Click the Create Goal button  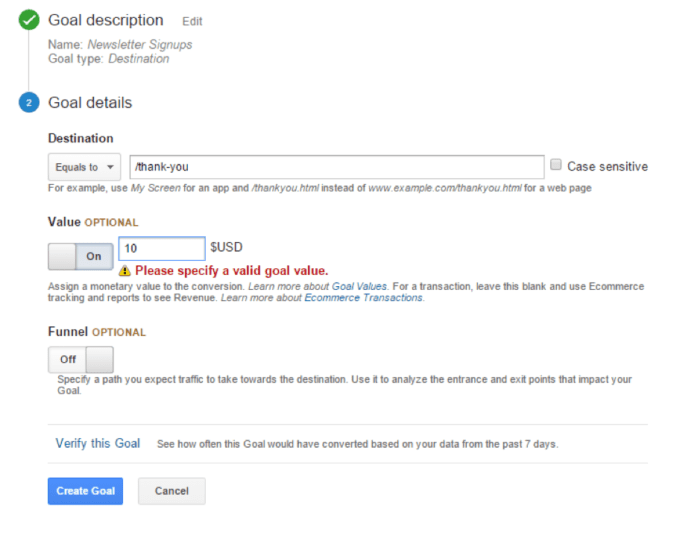pos(85,491)
